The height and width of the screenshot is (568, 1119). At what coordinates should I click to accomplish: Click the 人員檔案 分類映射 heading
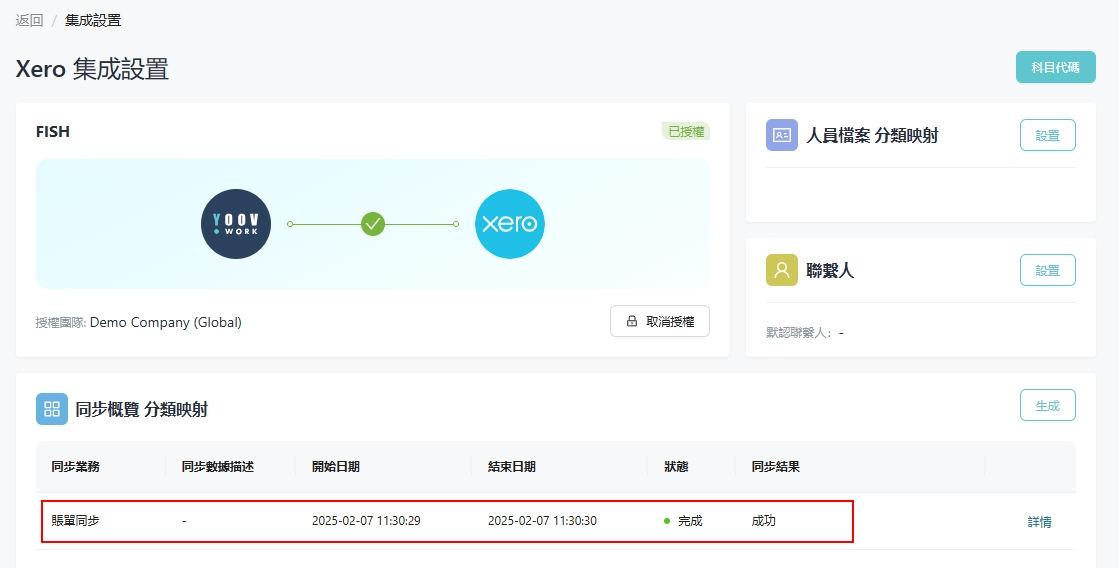872,135
